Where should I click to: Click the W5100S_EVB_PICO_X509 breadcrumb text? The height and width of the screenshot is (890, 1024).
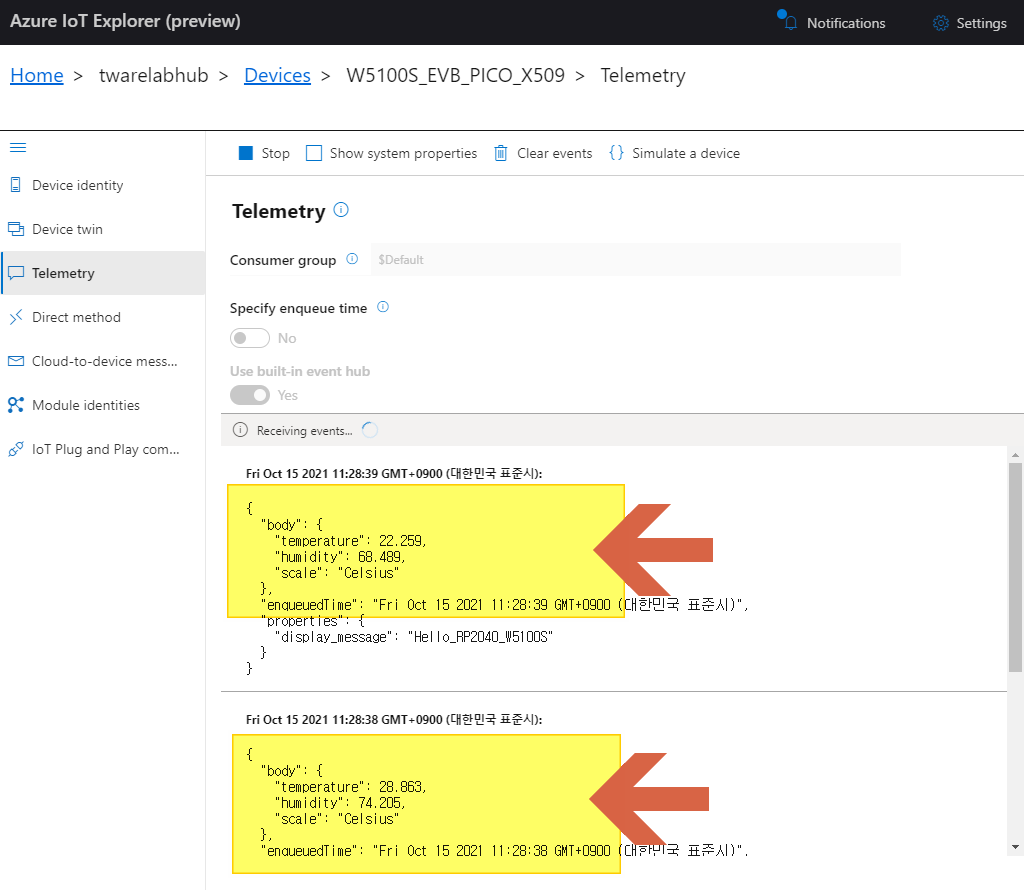455,75
